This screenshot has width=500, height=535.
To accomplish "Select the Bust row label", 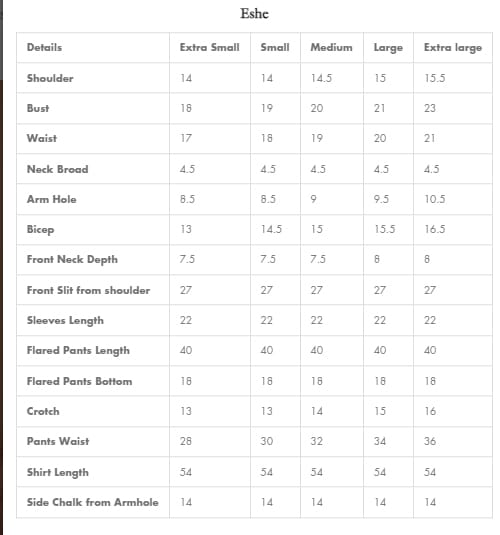I will click(38, 108).
